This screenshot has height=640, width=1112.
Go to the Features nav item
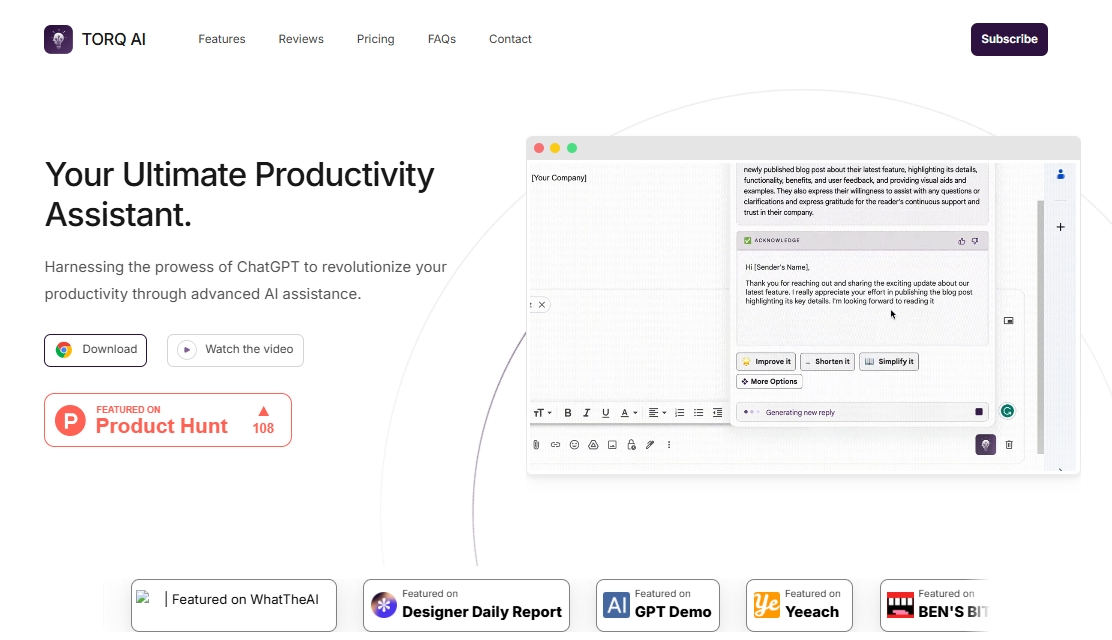[221, 39]
